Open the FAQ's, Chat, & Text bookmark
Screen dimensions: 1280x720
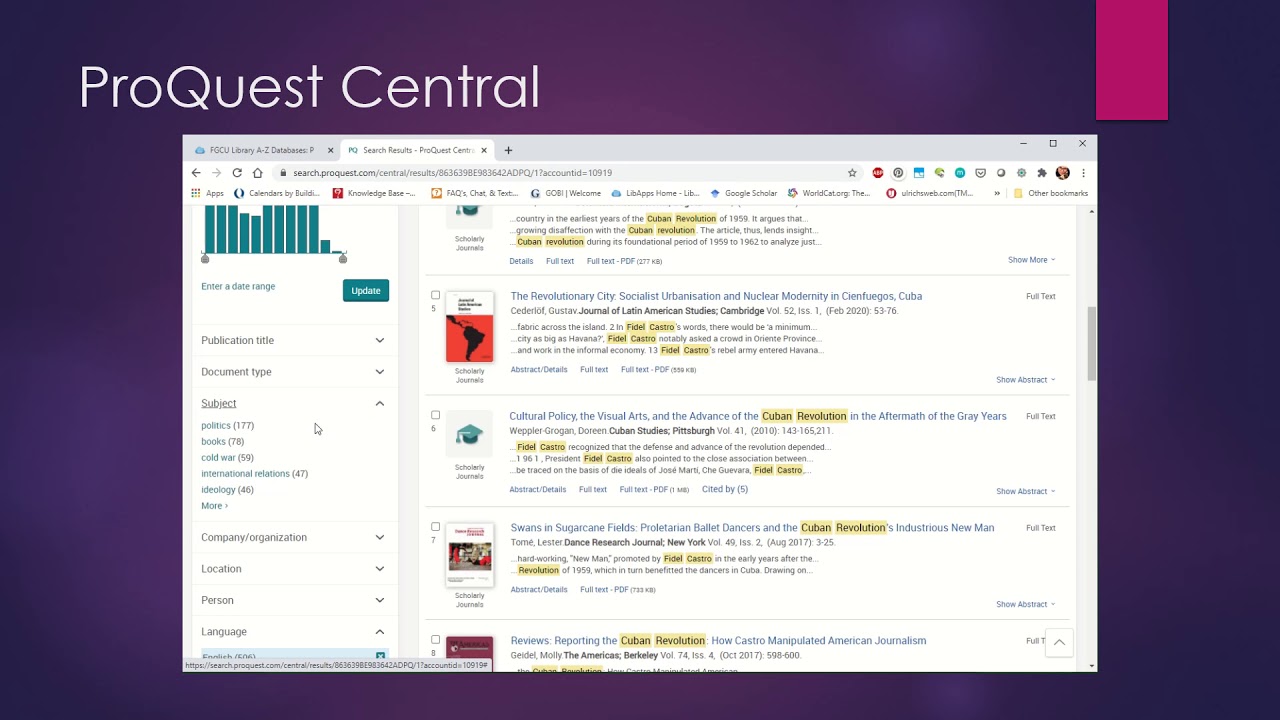point(475,193)
